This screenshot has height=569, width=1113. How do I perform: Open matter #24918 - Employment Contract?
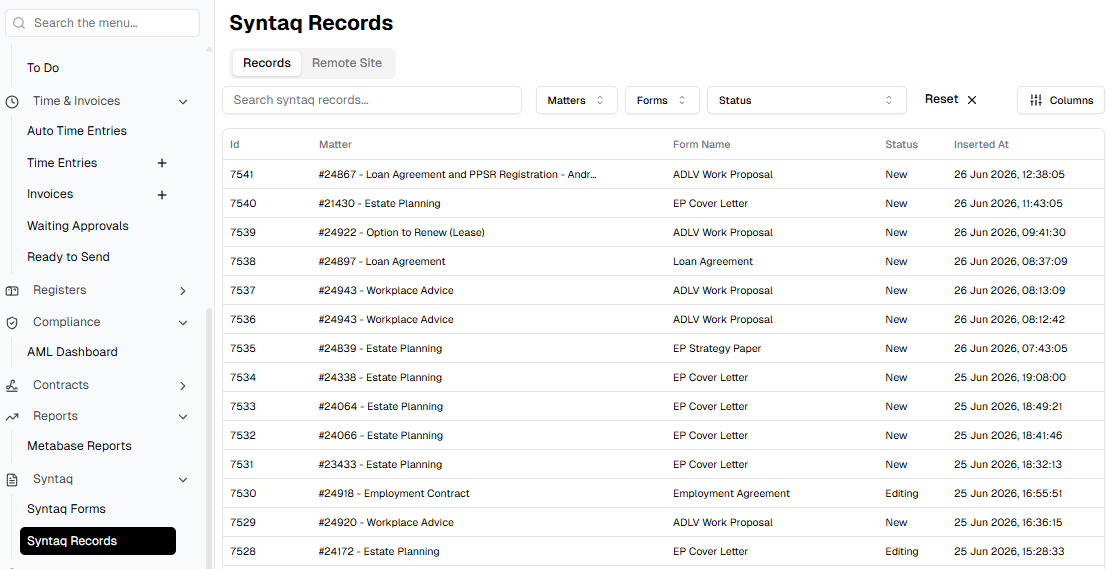(394, 494)
